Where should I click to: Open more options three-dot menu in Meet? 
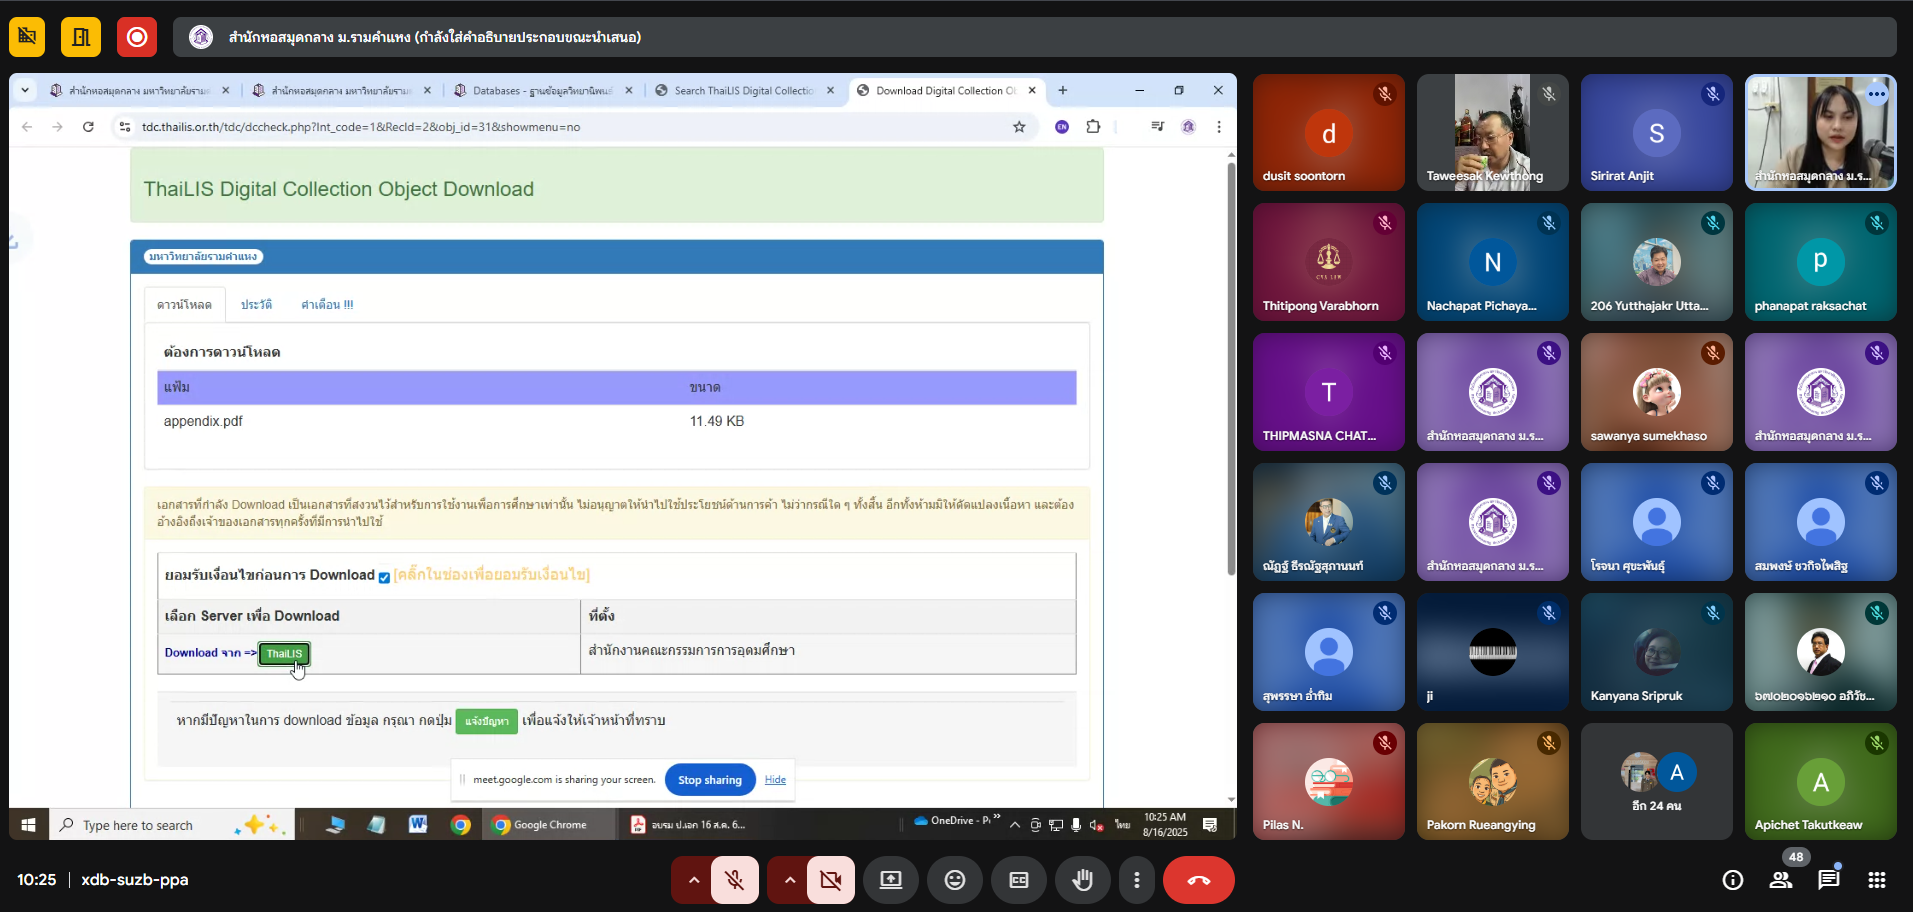[x=1136, y=880]
